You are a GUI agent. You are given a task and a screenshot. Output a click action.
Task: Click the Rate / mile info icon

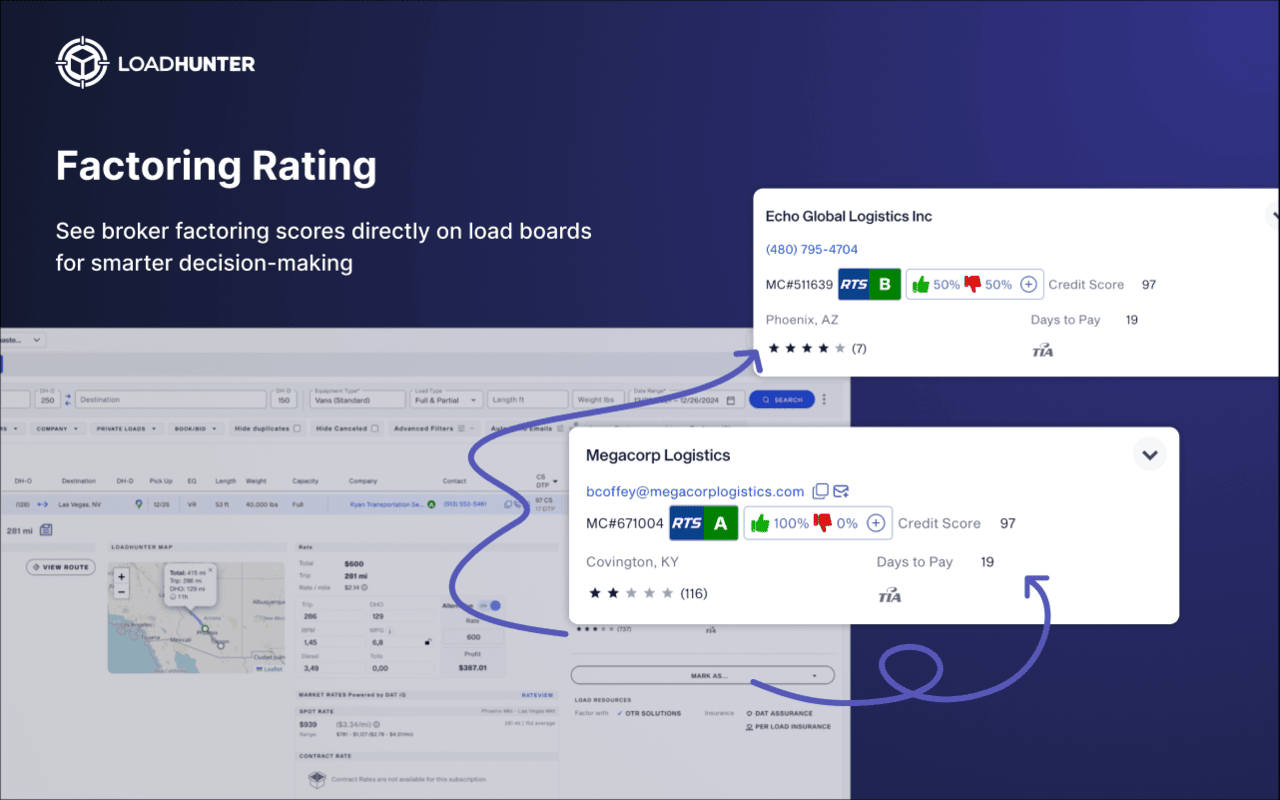[x=366, y=588]
